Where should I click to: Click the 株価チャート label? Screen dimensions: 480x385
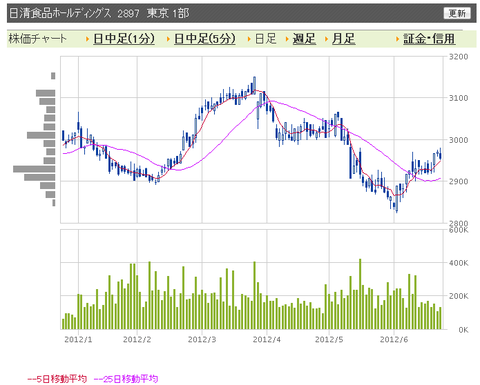coord(37,39)
